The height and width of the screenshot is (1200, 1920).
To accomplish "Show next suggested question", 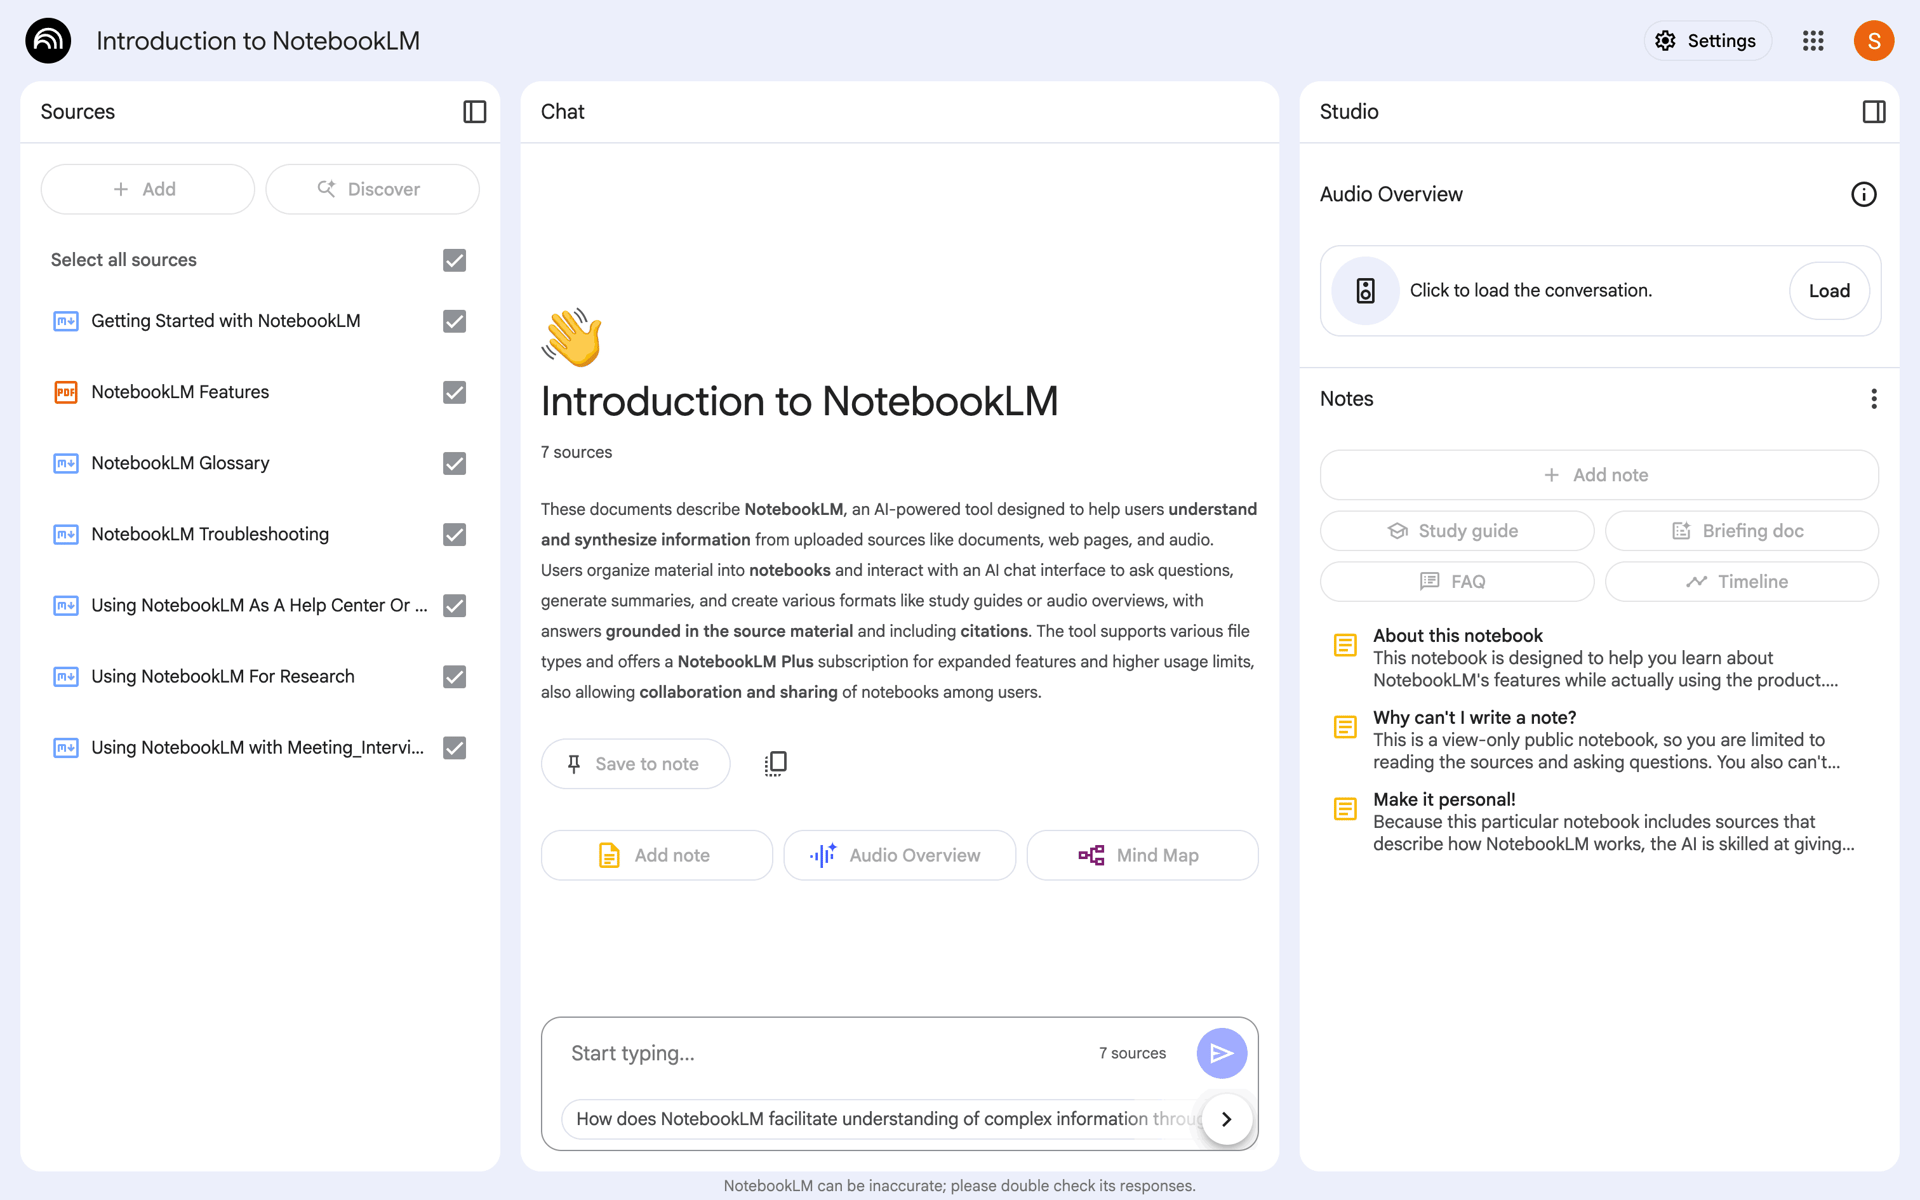I will pos(1226,1119).
